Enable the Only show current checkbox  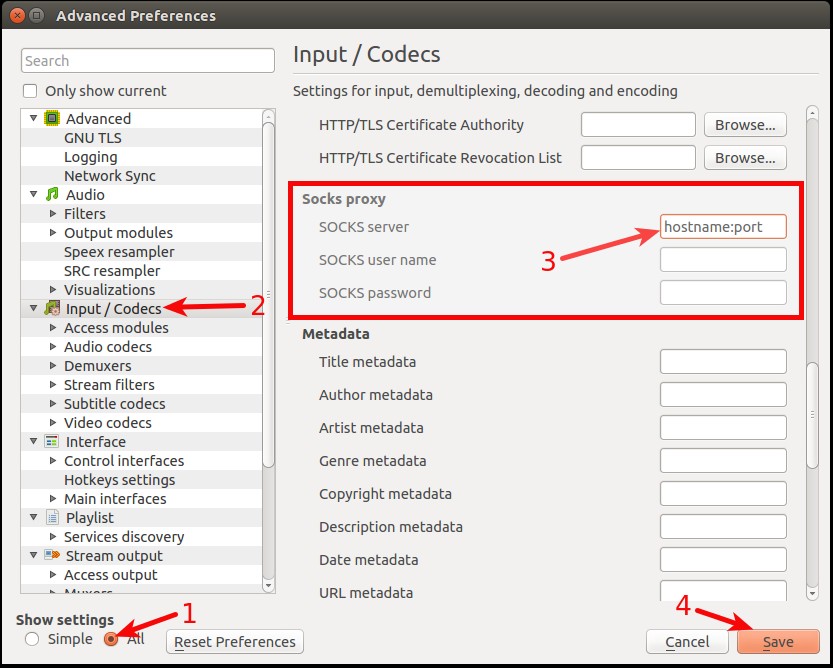click(x=31, y=91)
